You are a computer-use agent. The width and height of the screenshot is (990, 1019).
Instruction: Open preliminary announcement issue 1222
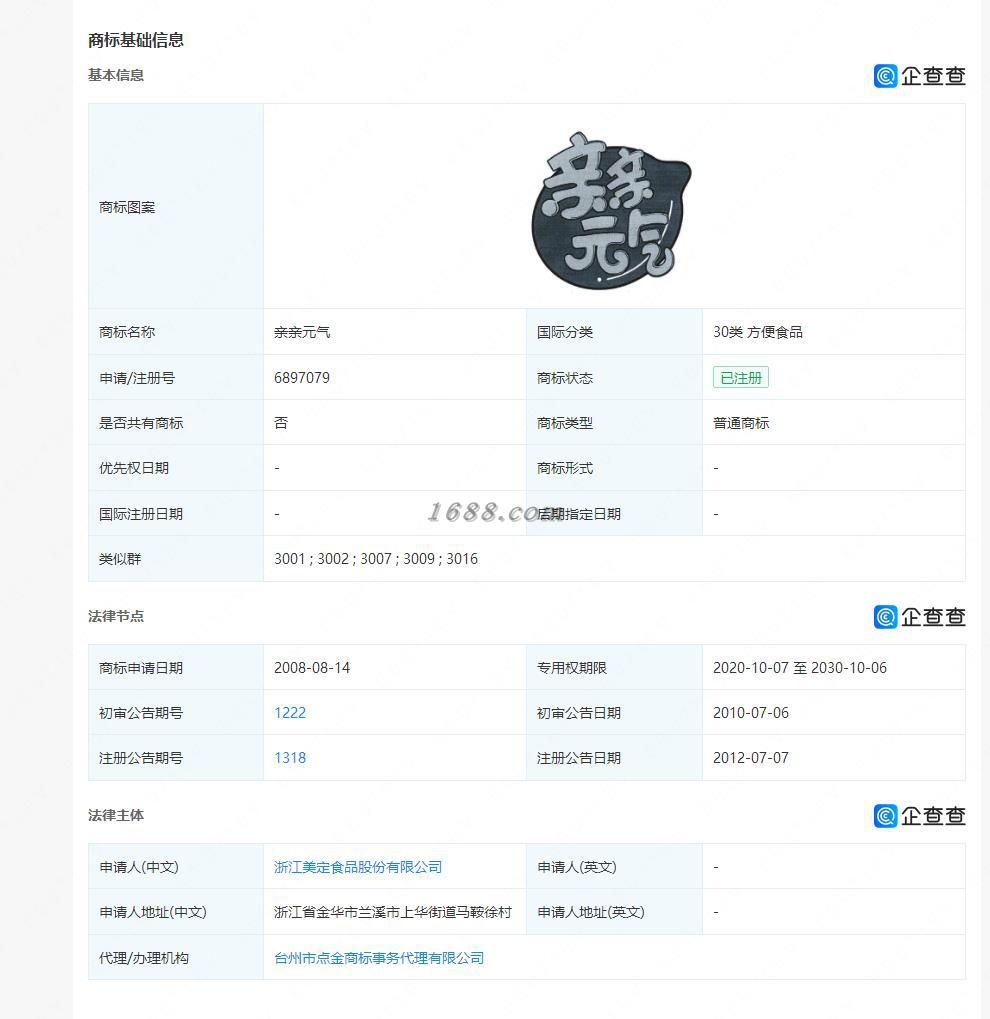click(290, 713)
